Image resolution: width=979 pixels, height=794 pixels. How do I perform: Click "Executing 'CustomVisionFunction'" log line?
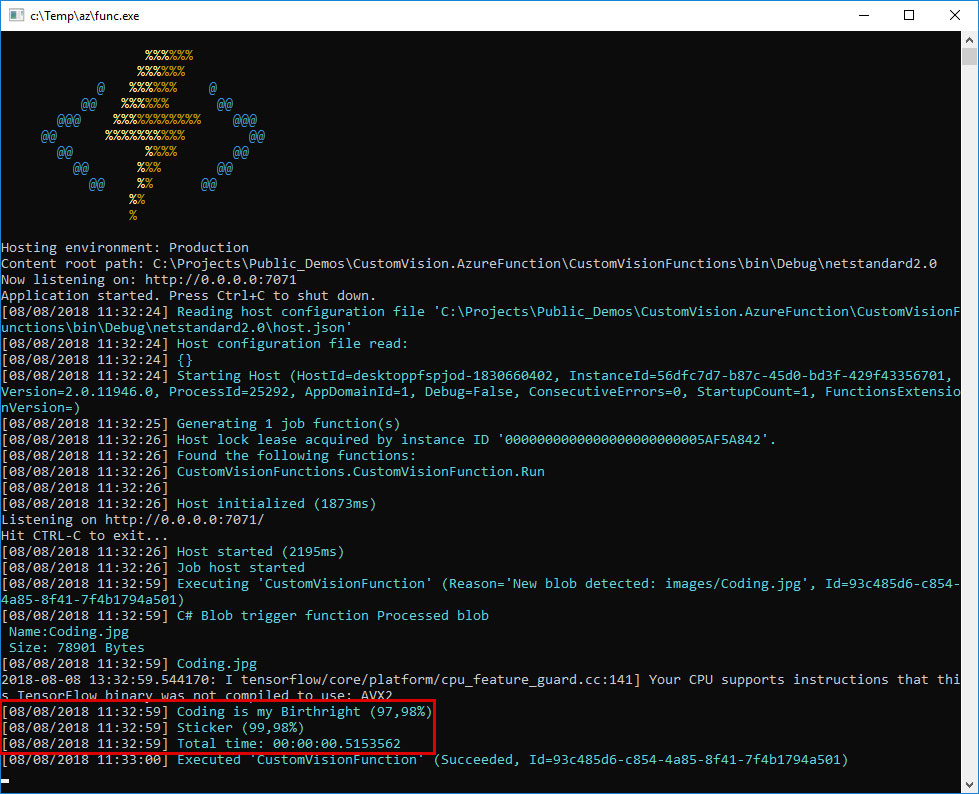(480, 592)
